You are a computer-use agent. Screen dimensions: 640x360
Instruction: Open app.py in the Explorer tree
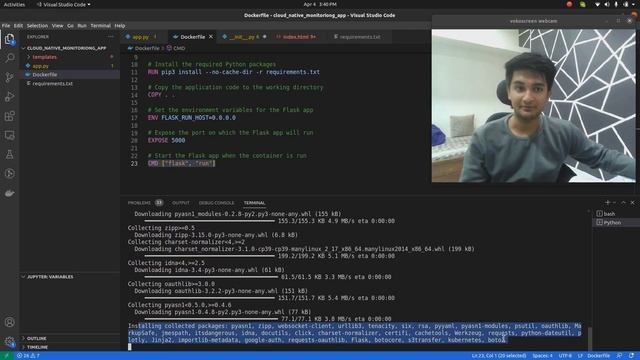coord(41,66)
